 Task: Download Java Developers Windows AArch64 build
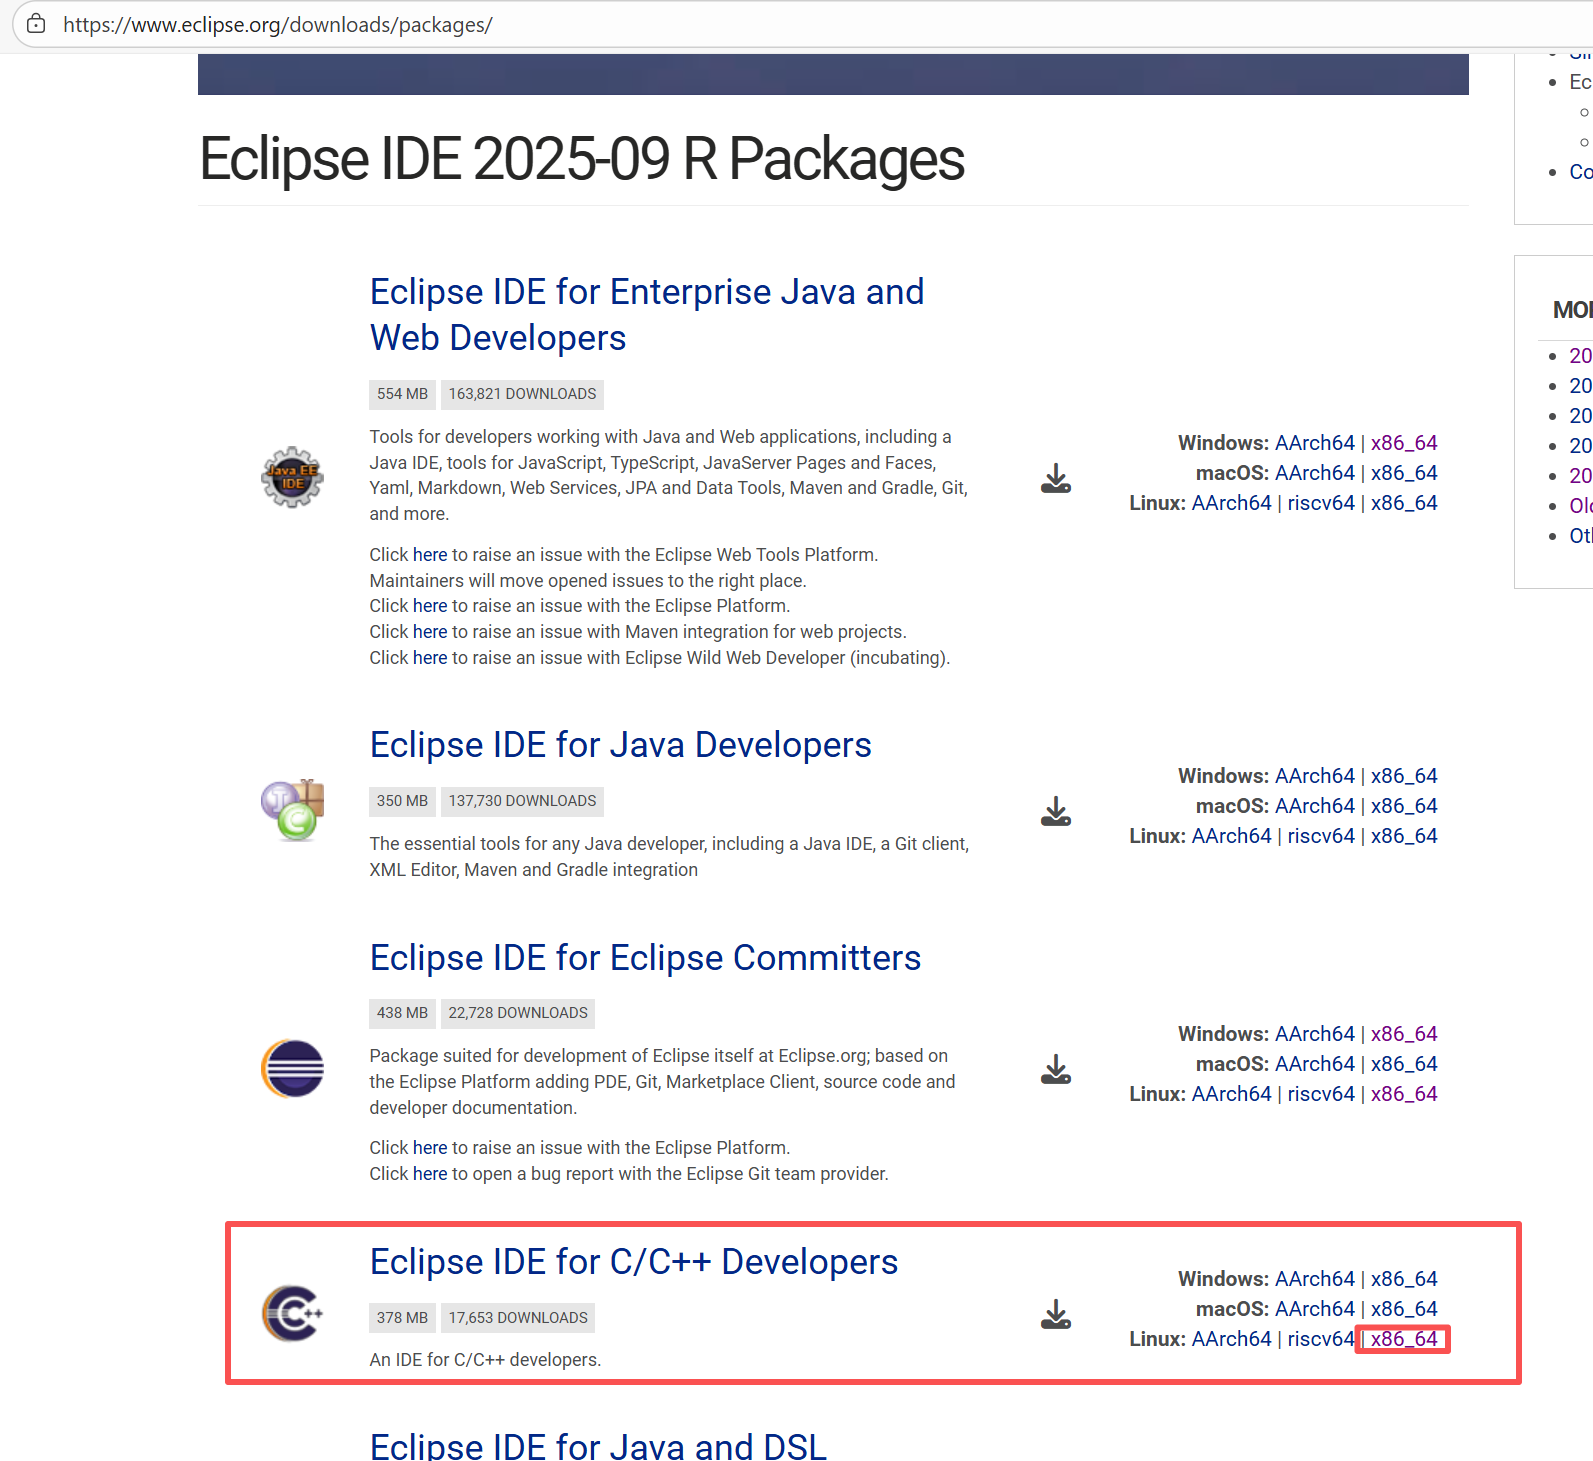coord(1314,776)
